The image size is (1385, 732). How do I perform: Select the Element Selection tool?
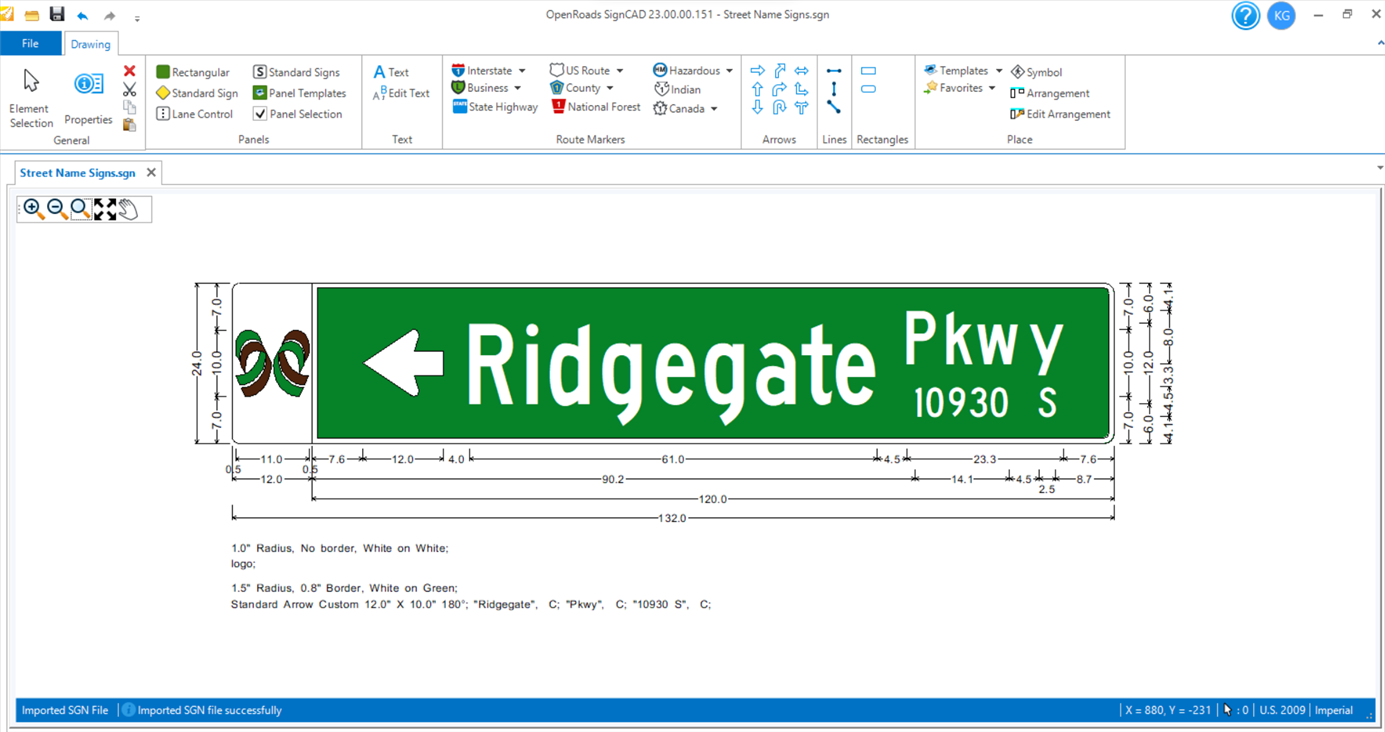click(31, 98)
